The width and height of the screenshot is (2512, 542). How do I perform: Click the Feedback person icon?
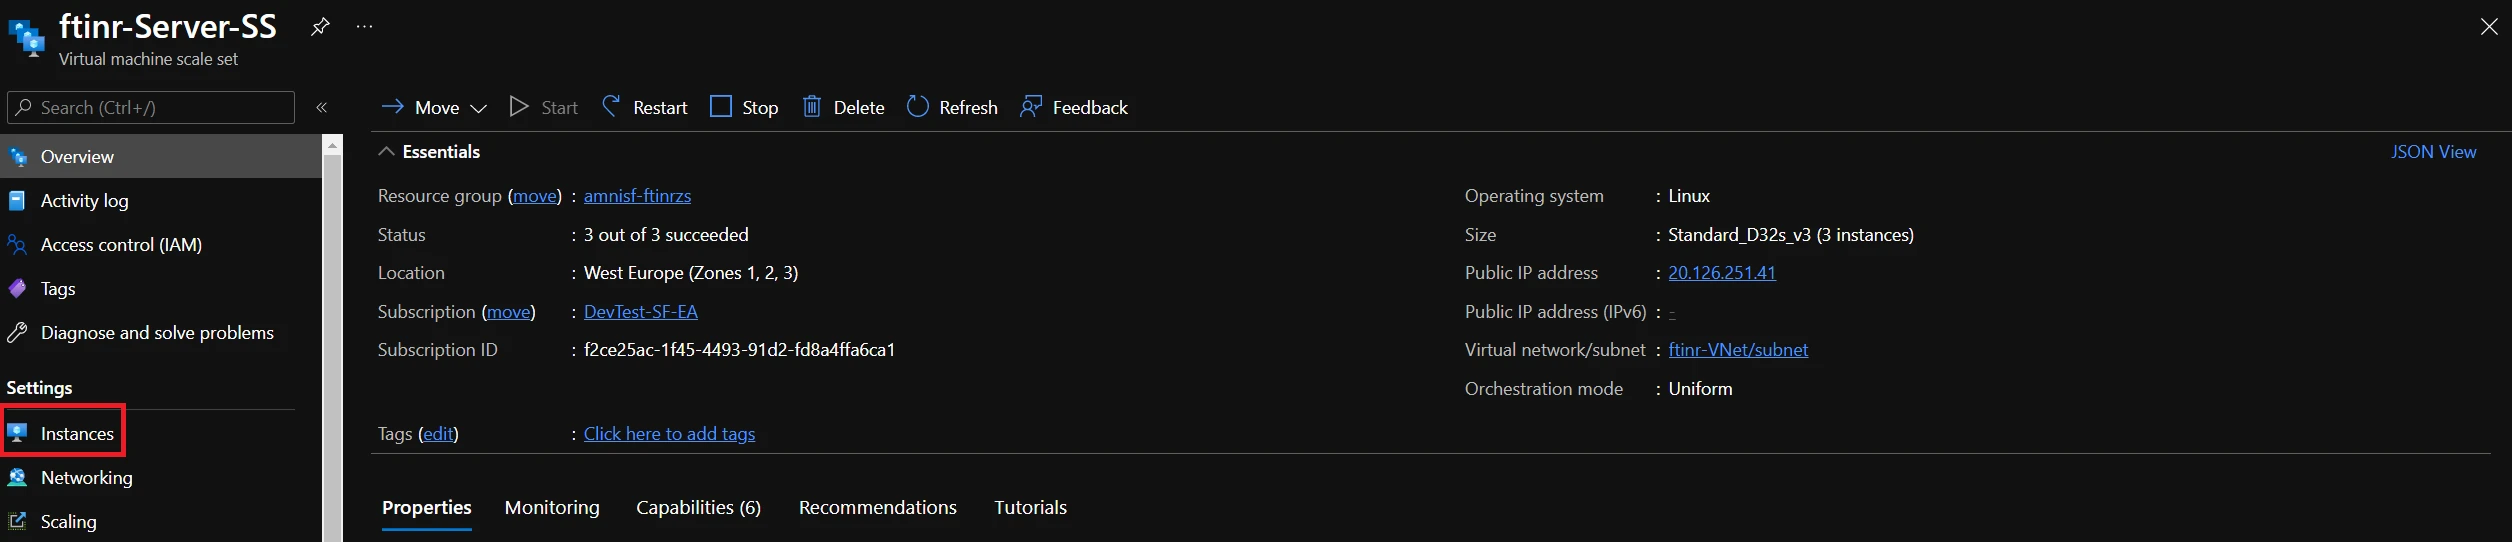tap(1031, 106)
